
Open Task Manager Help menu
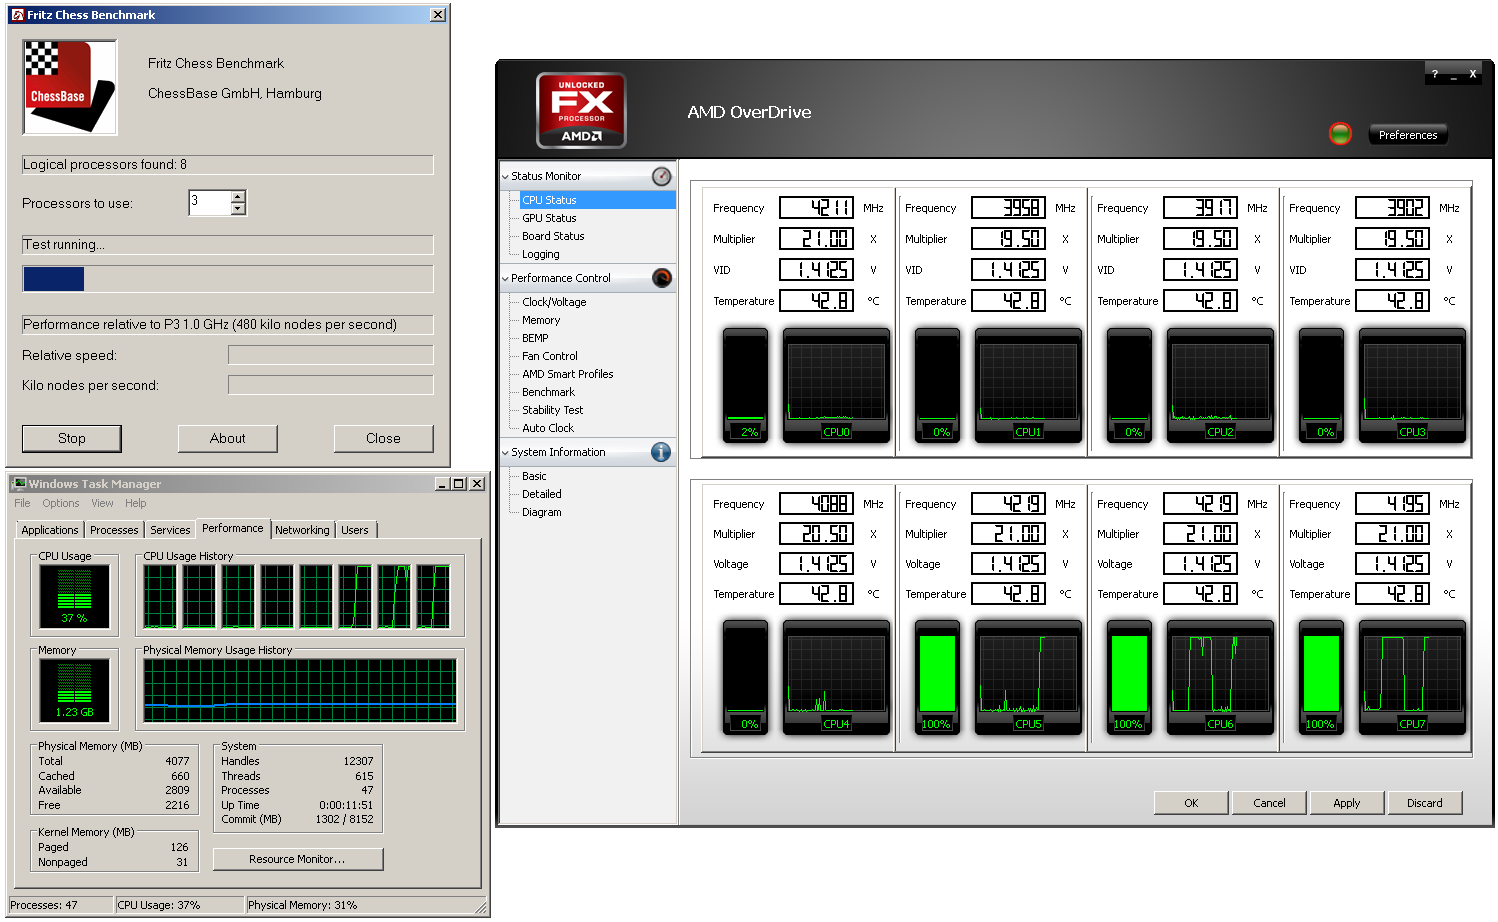[136, 503]
